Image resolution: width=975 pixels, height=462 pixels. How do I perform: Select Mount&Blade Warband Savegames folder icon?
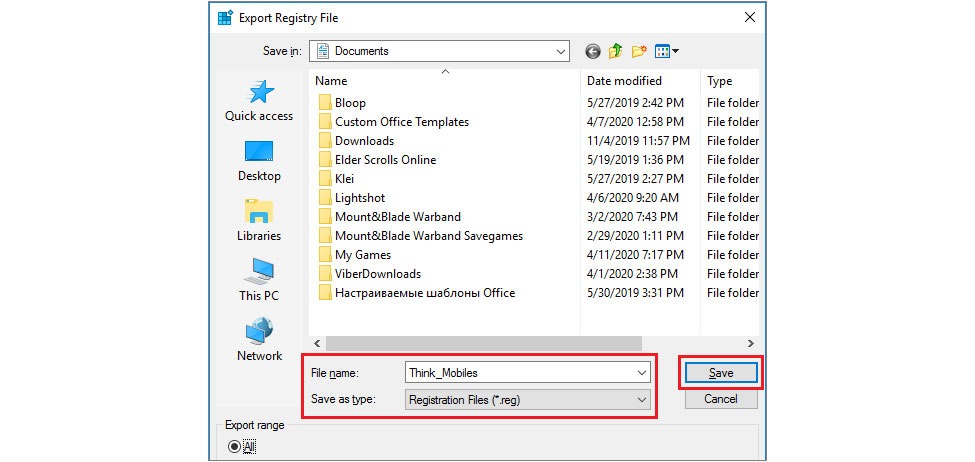click(x=325, y=236)
